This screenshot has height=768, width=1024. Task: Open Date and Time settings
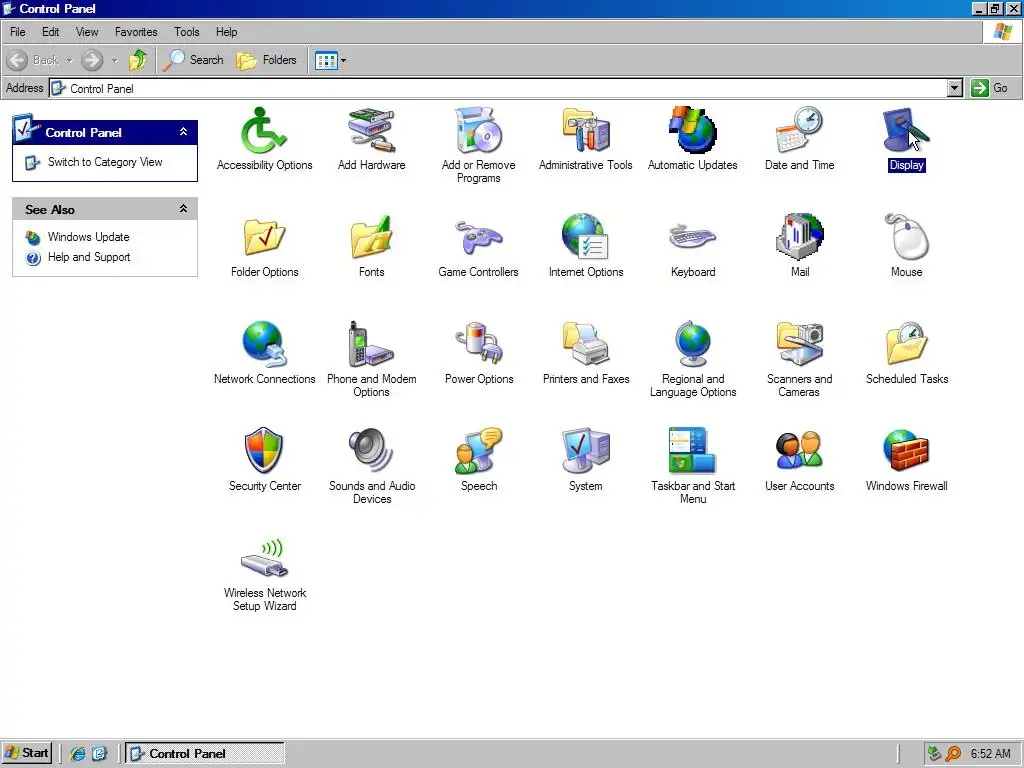point(799,130)
